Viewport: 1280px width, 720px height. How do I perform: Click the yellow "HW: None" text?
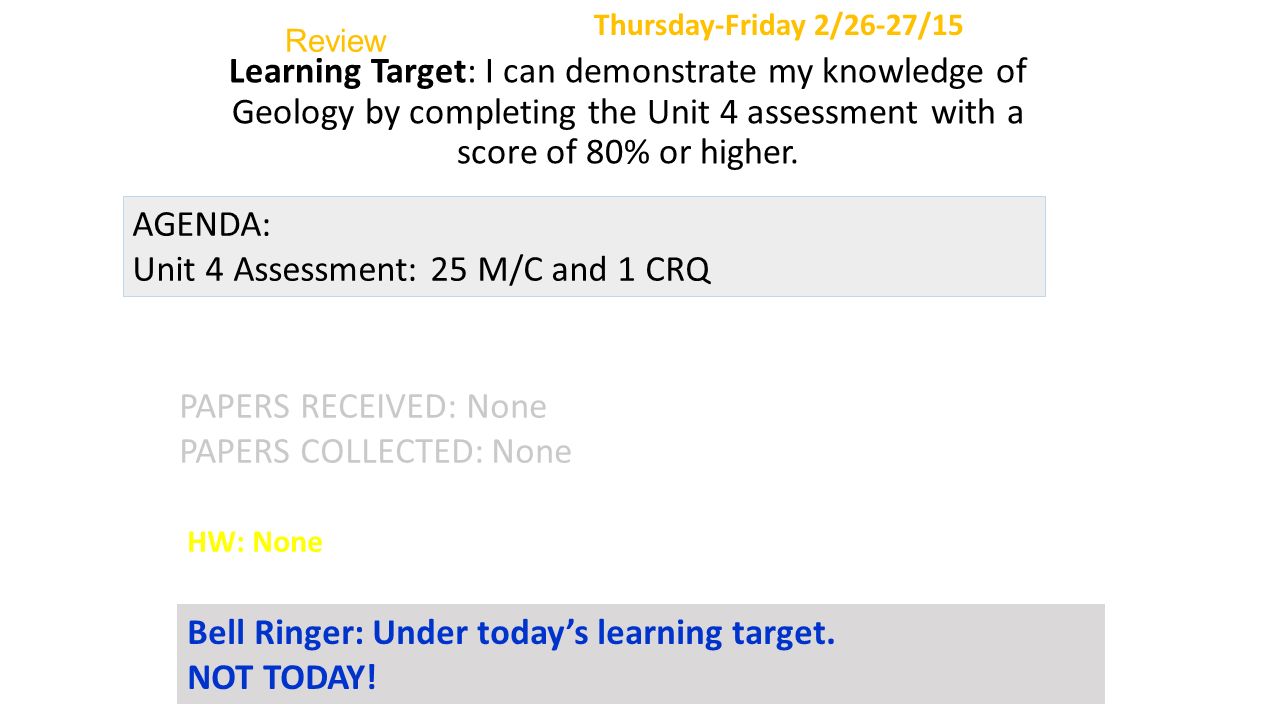[x=255, y=542]
